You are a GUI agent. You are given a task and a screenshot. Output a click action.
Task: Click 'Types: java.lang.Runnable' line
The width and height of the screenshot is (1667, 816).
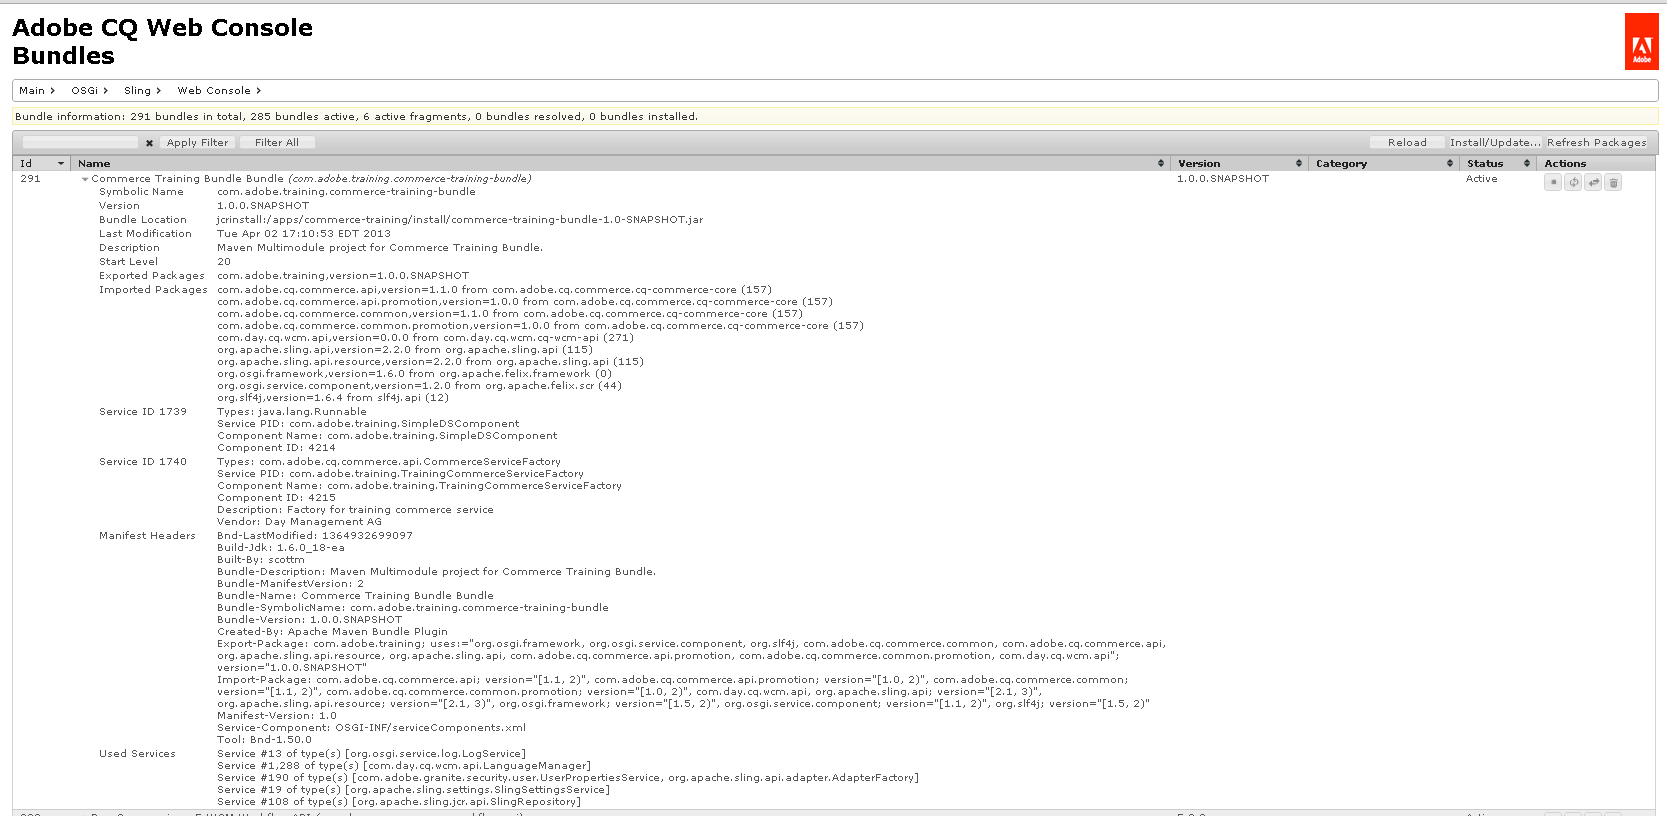coord(292,412)
